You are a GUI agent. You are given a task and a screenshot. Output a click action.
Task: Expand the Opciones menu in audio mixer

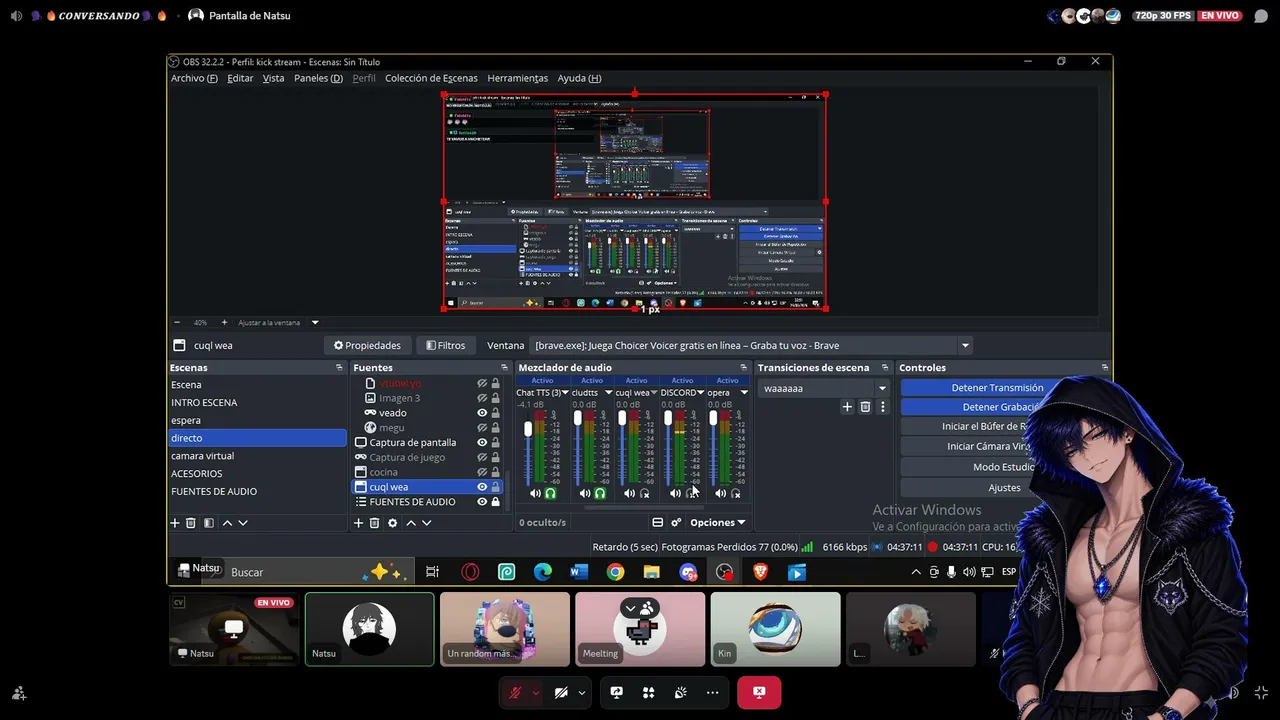(x=717, y=522)
